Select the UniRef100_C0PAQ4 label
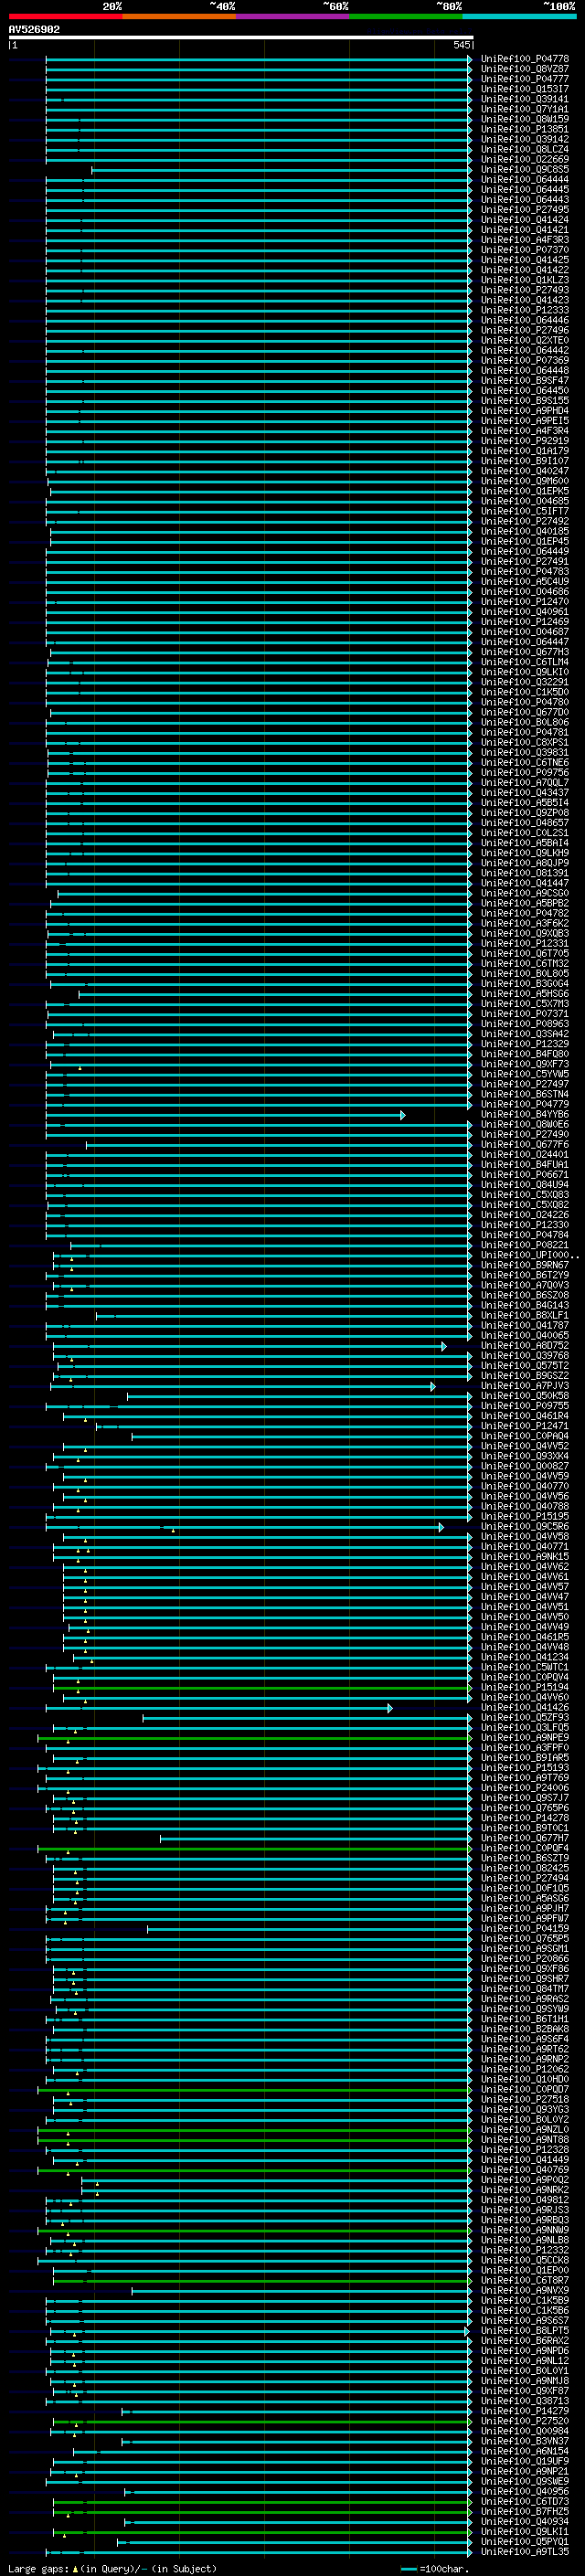Viewport: 585px width, 2576px height. tap(524, 1437)
